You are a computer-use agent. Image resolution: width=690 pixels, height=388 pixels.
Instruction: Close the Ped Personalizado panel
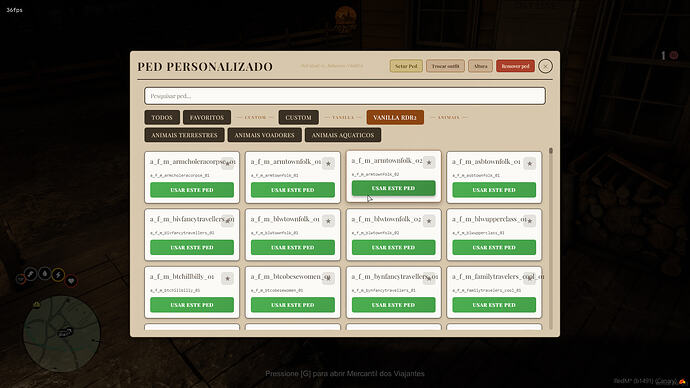545,66
